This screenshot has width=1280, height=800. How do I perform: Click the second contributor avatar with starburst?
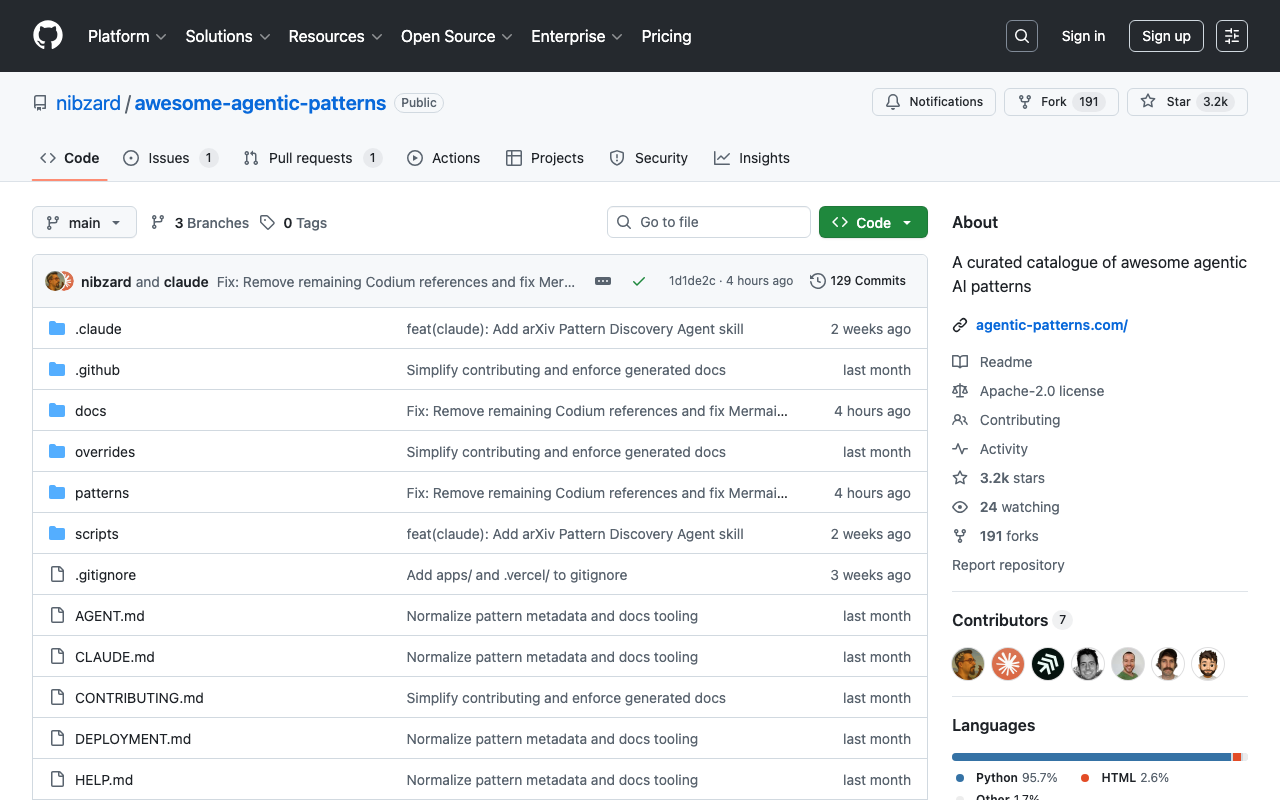1008,663
